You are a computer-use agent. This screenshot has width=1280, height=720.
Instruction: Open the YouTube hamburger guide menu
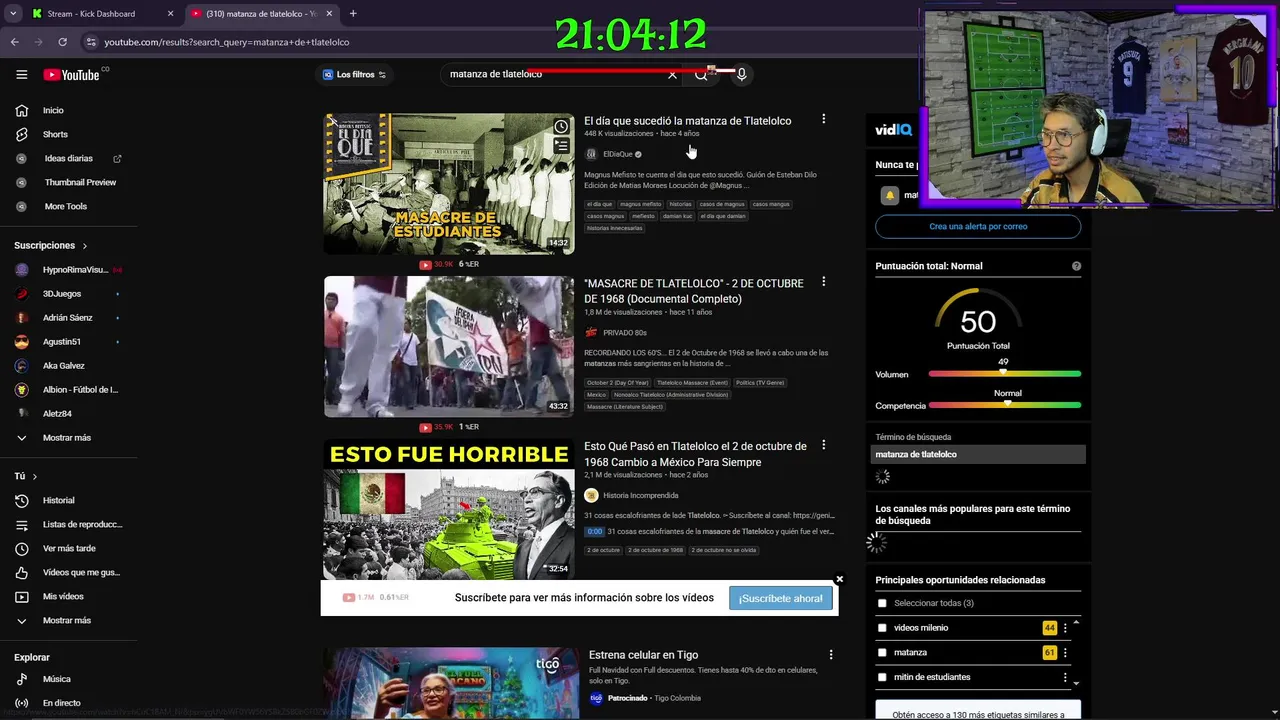tap(21, 75)
